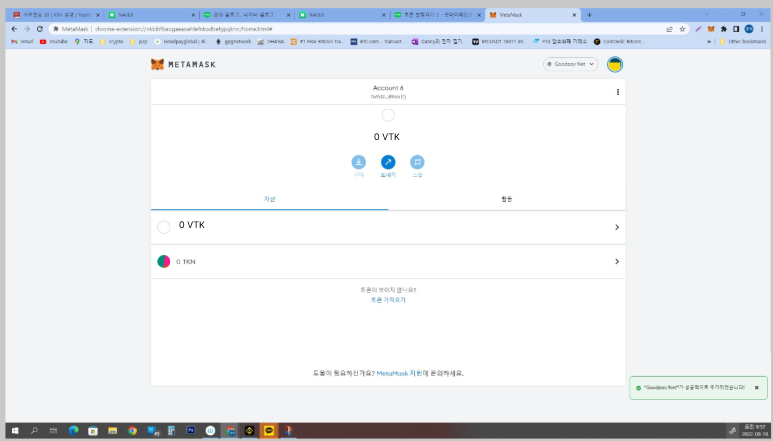Open the account options three-dot menu
The image size is (773, 441).
coord(618,92)
